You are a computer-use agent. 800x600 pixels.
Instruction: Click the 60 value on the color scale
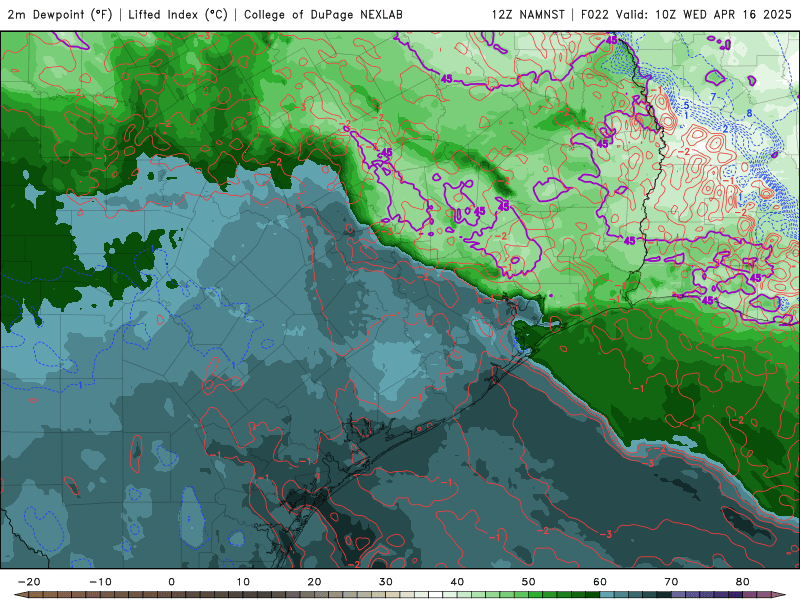[x=600, y=582]
